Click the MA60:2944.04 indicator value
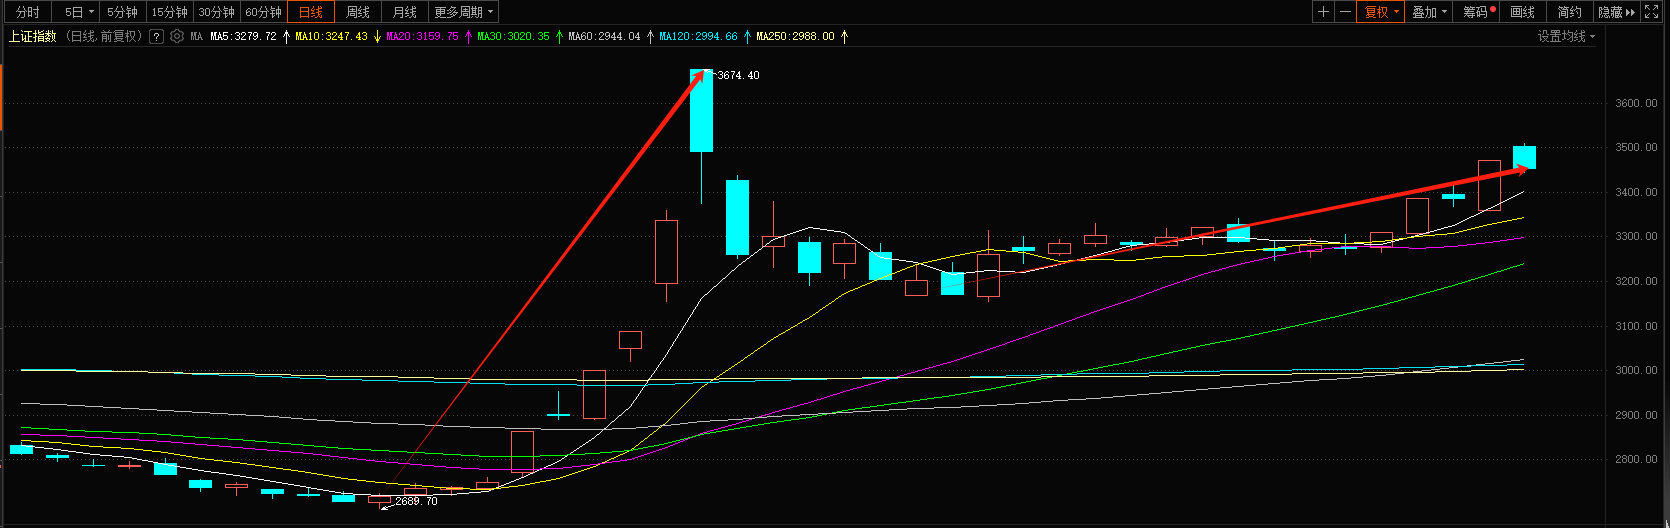Screen dimensions: 1670x528 (604, 36)
